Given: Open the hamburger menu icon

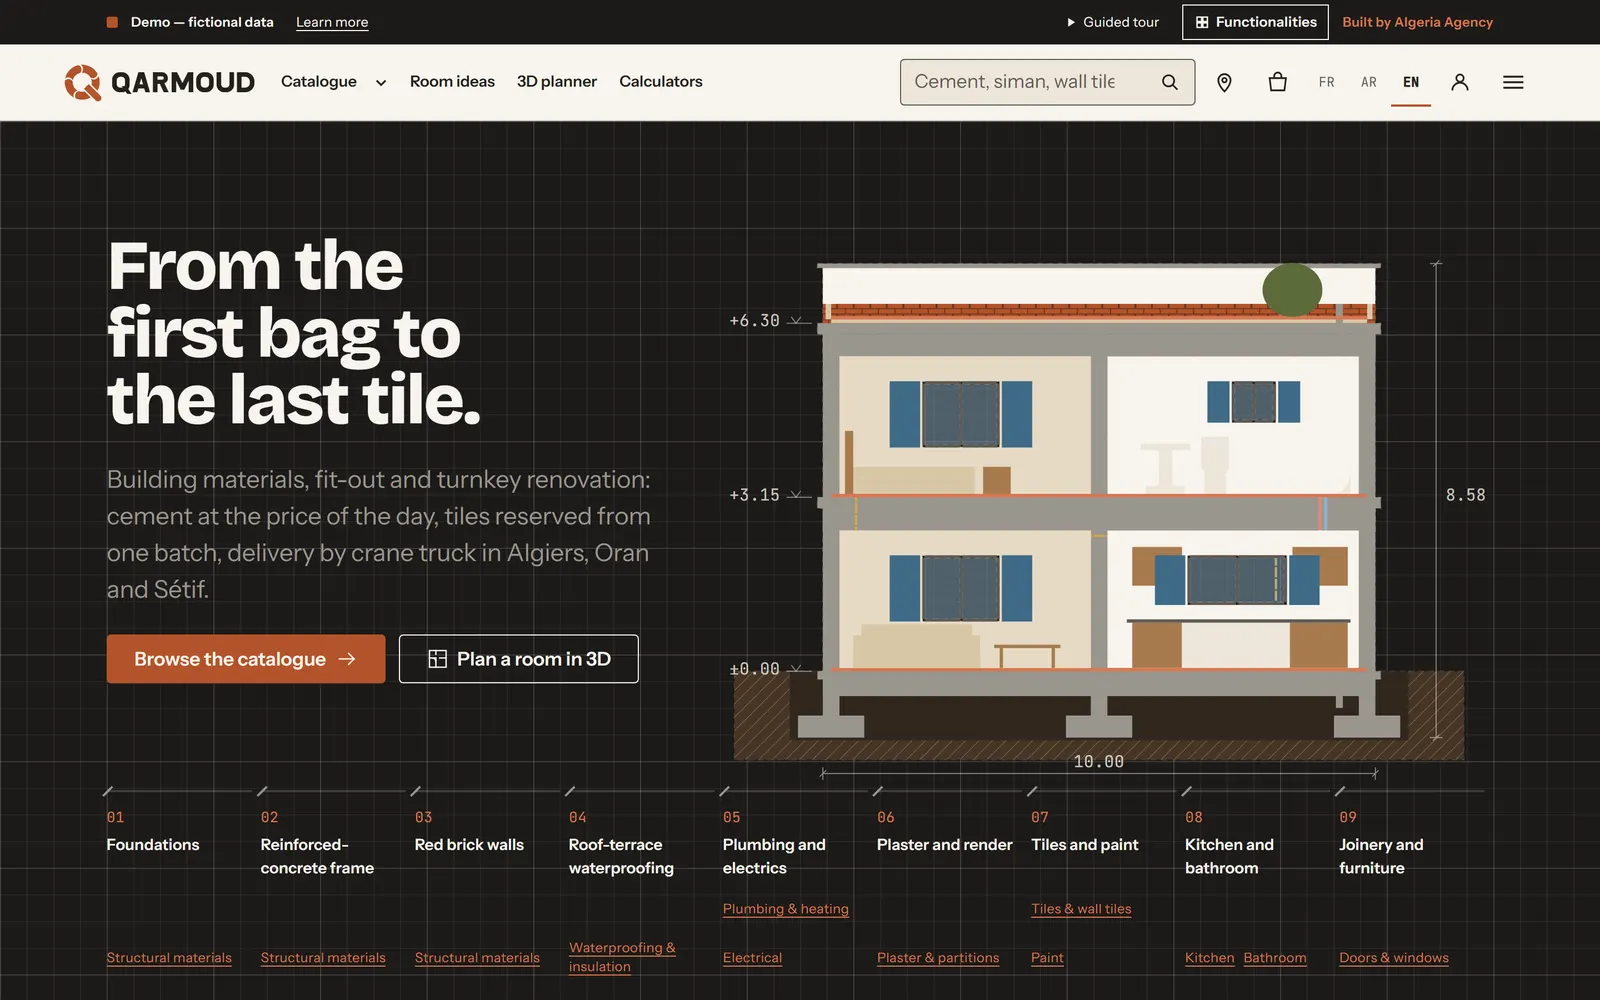Looking at the screenshot, I should [1513, 82].
